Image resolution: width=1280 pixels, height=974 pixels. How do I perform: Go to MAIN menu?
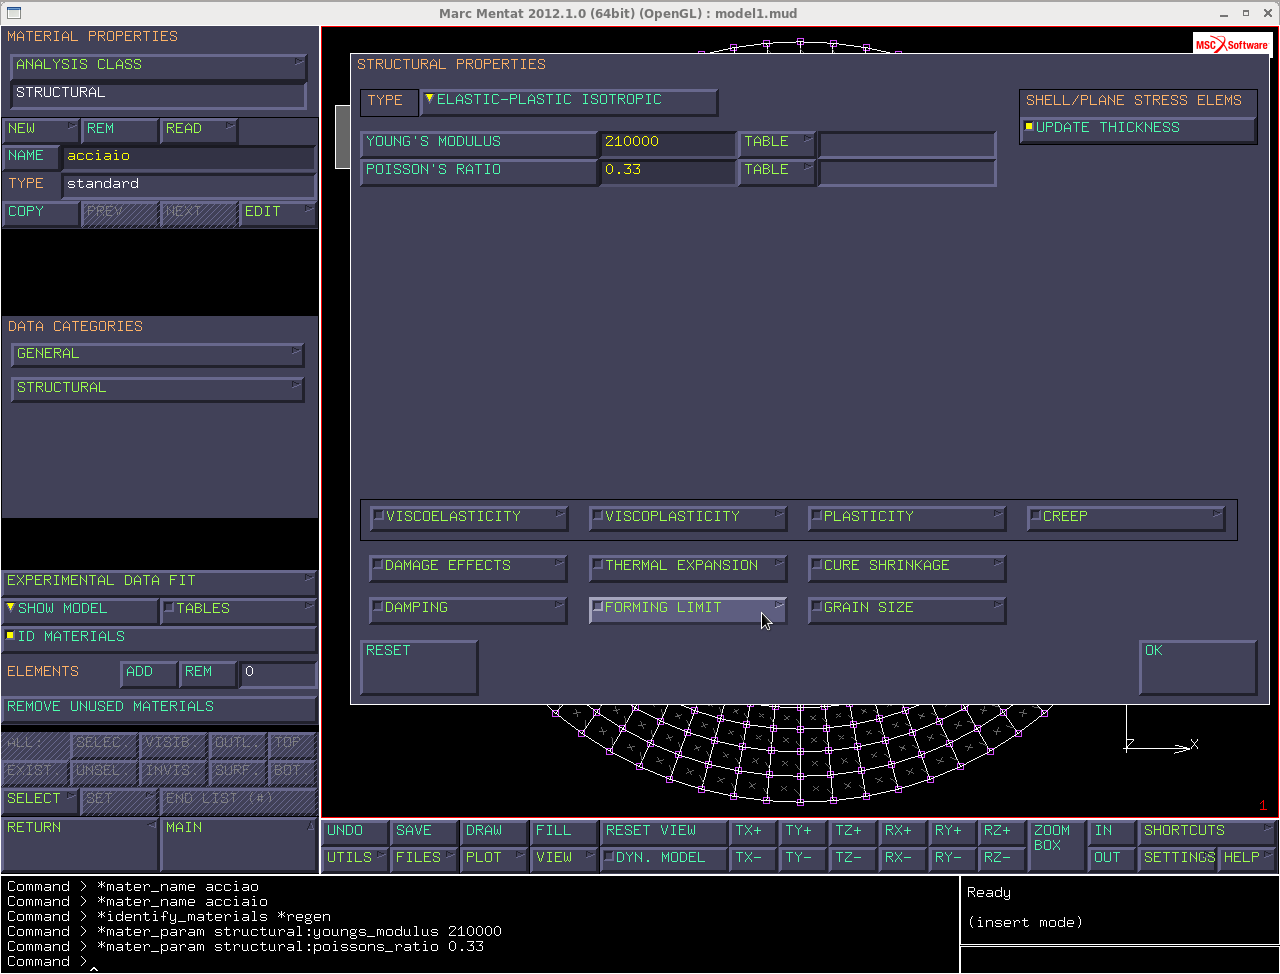pos(239,844)
